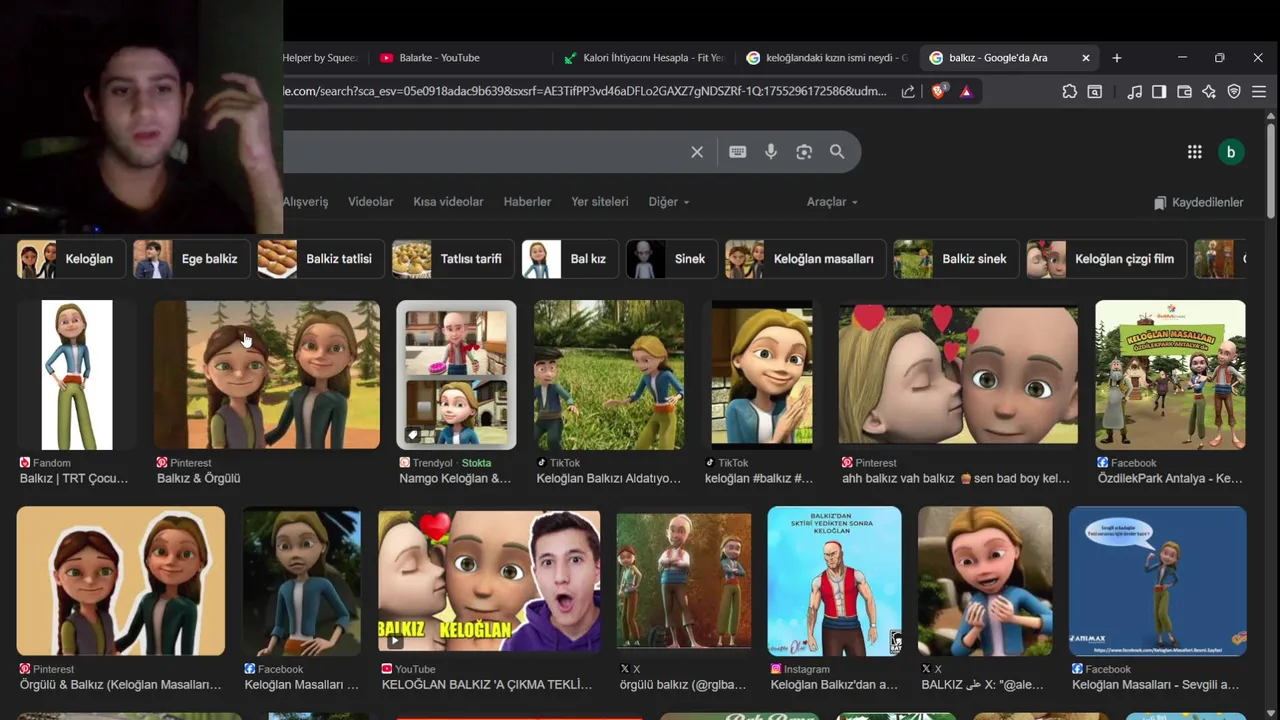Viewport: 1280px width, 720px height.
Task: Open Brave Shields lion icon
Action: (x=938, y=91)
